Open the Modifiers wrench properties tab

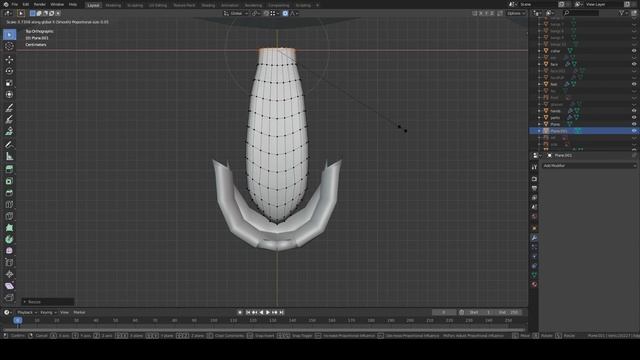pyautogui.click(x=534, y=238)
